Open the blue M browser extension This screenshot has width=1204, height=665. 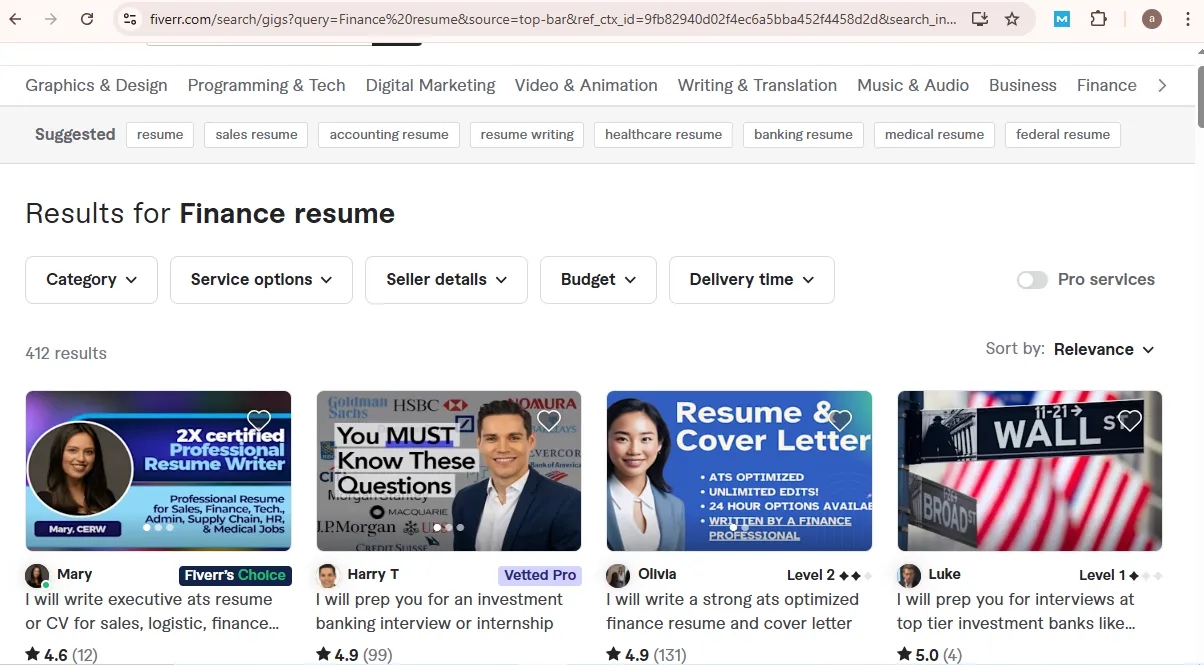1062,19
